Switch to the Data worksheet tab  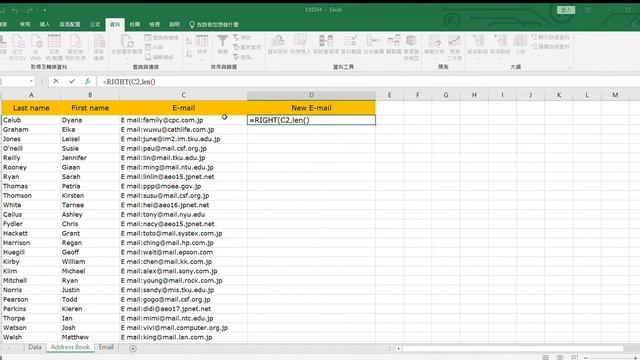35,347
